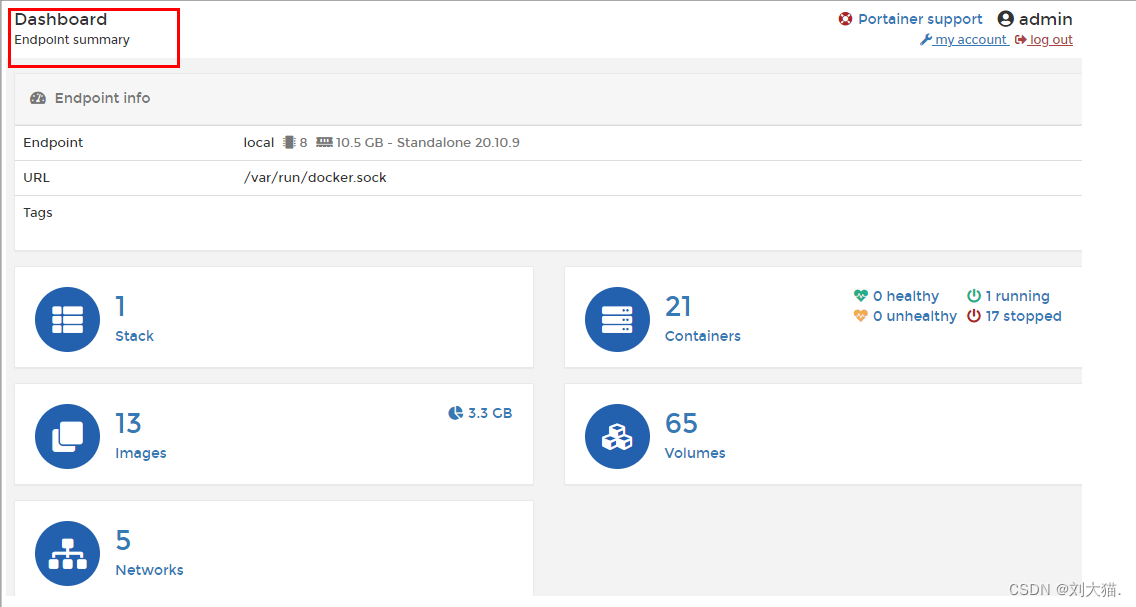Viewport: 1136px width, 607px height.
Task: Click the wrench icon beside my account
Action: [926, 40]
